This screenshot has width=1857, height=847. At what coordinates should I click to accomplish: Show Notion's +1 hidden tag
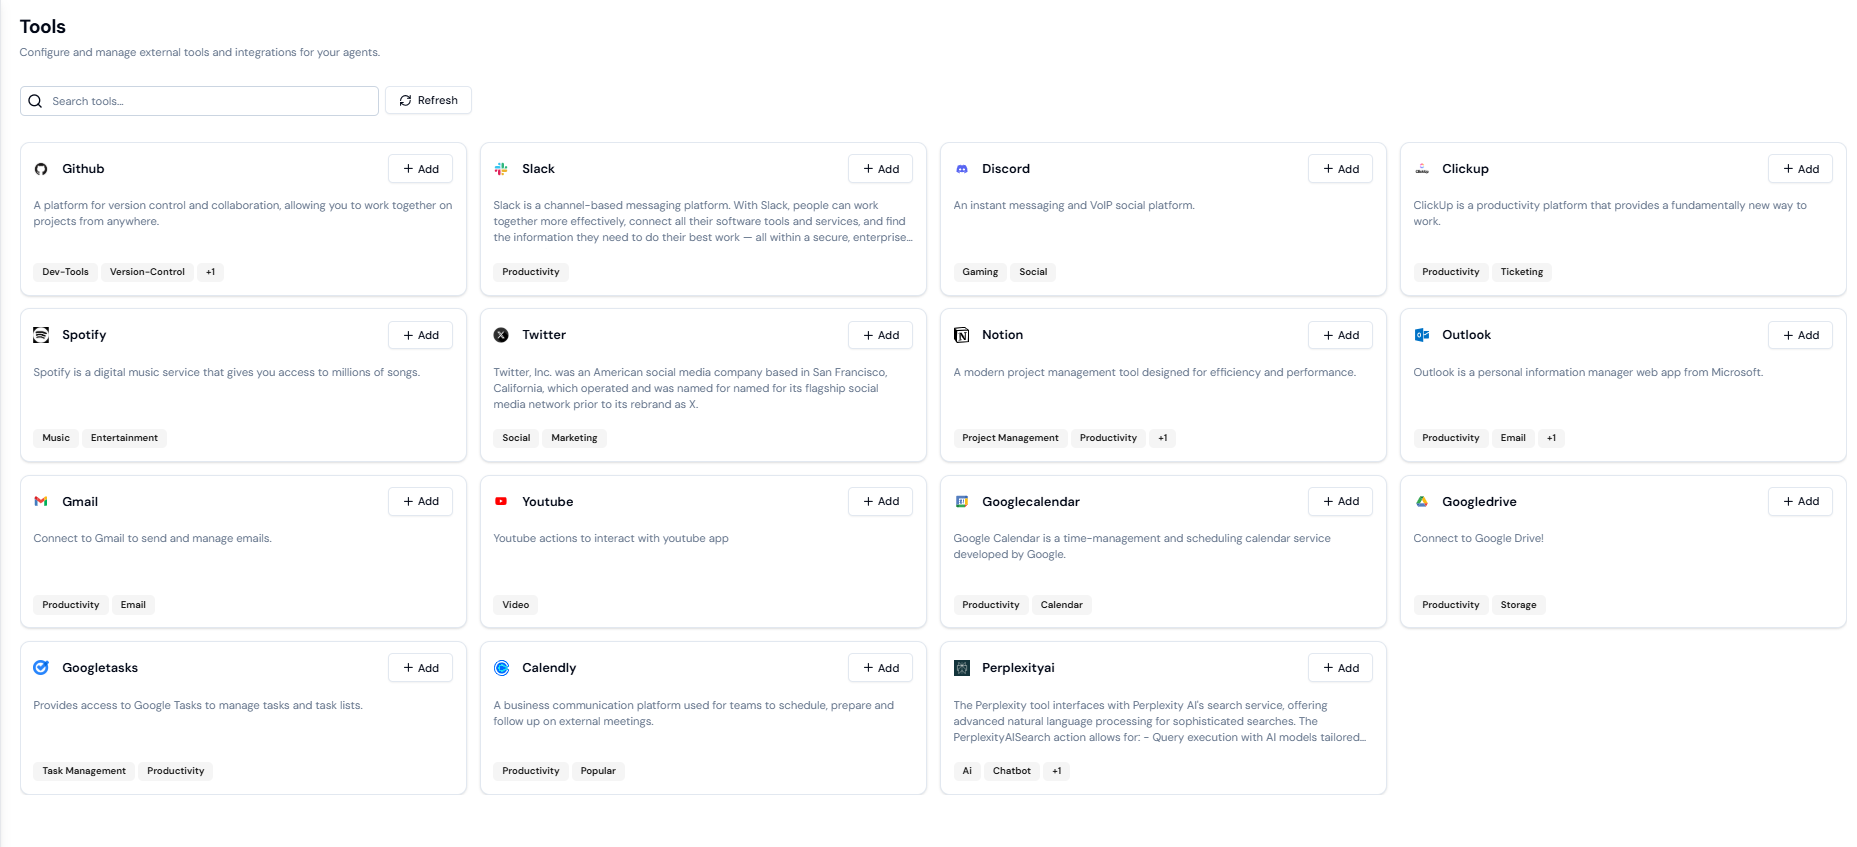pos(1162,438)
